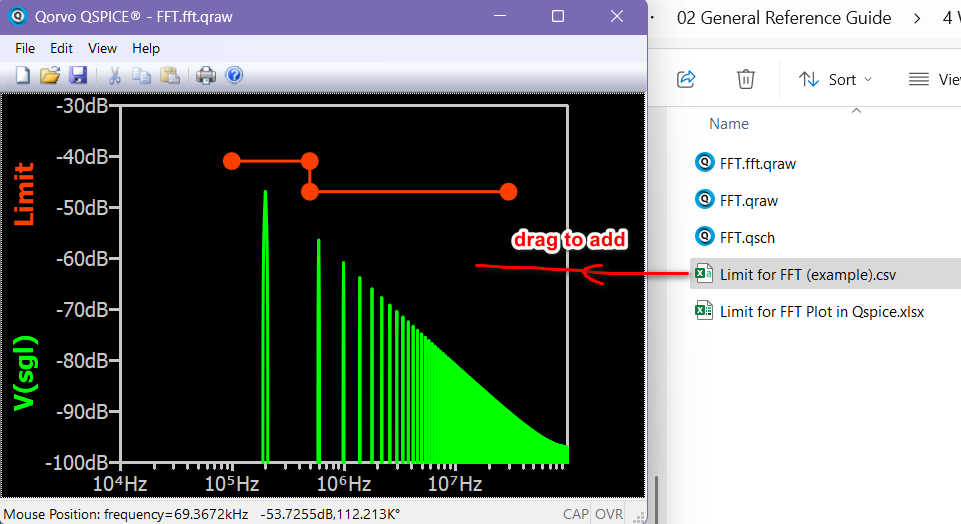Click the Copy toolbar icon

142,75
